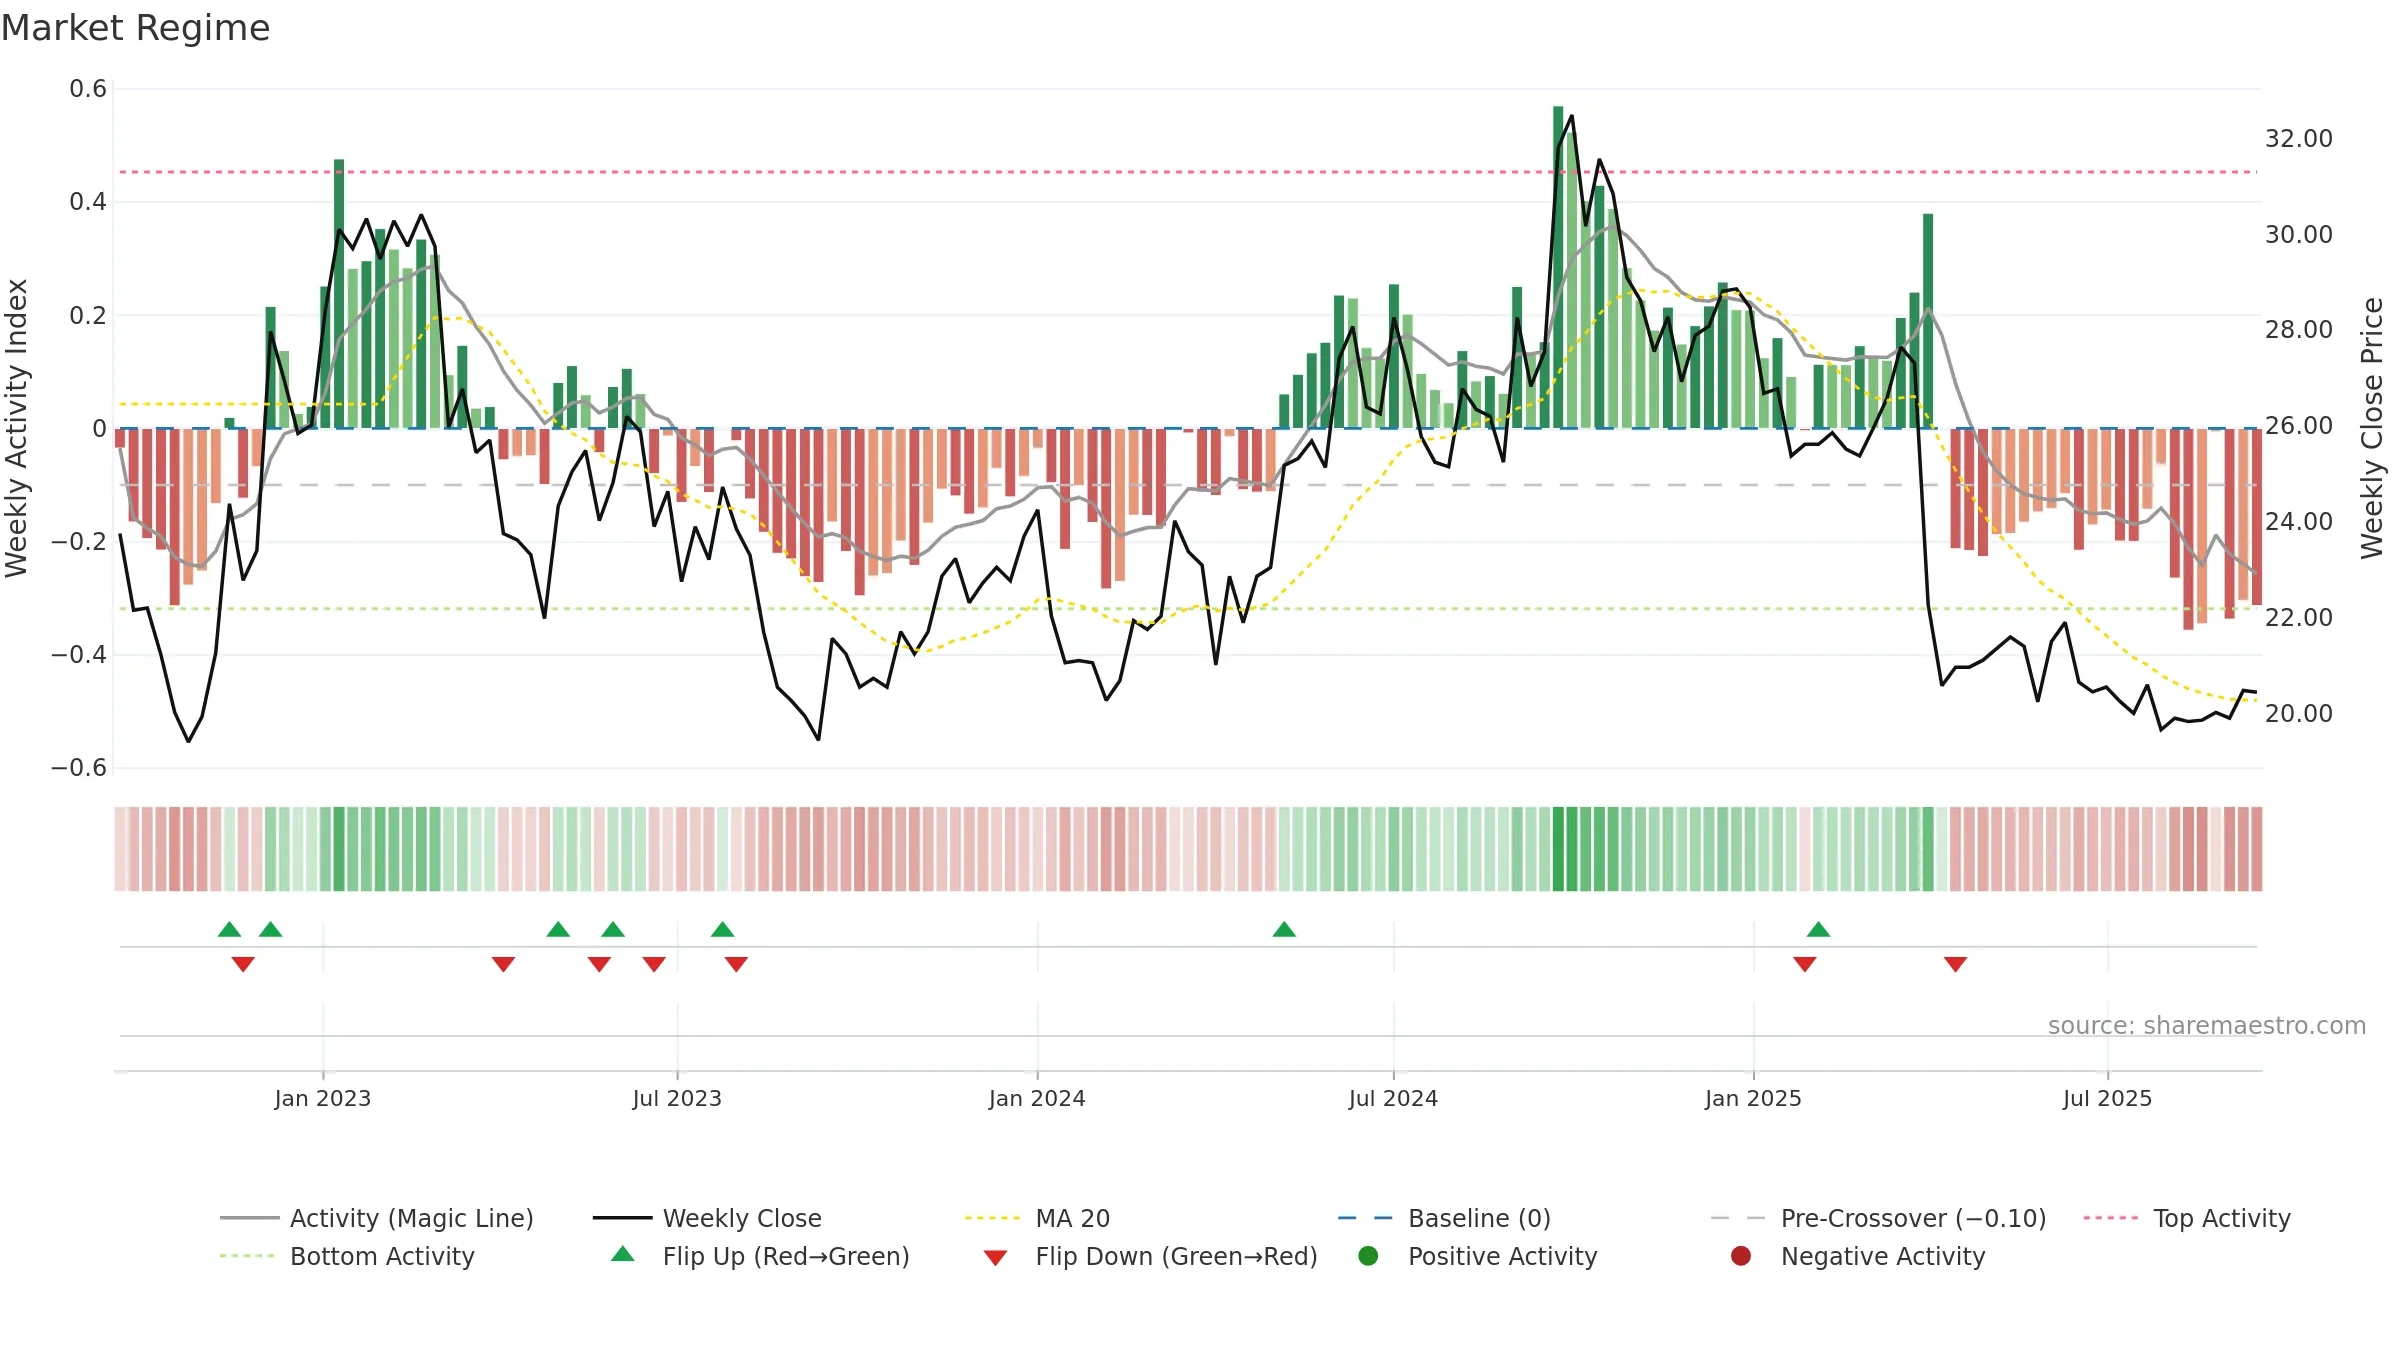Click the Jul 2023 x-axis label
The height and width of the screenshot is (1350, 2400).
677,1099
